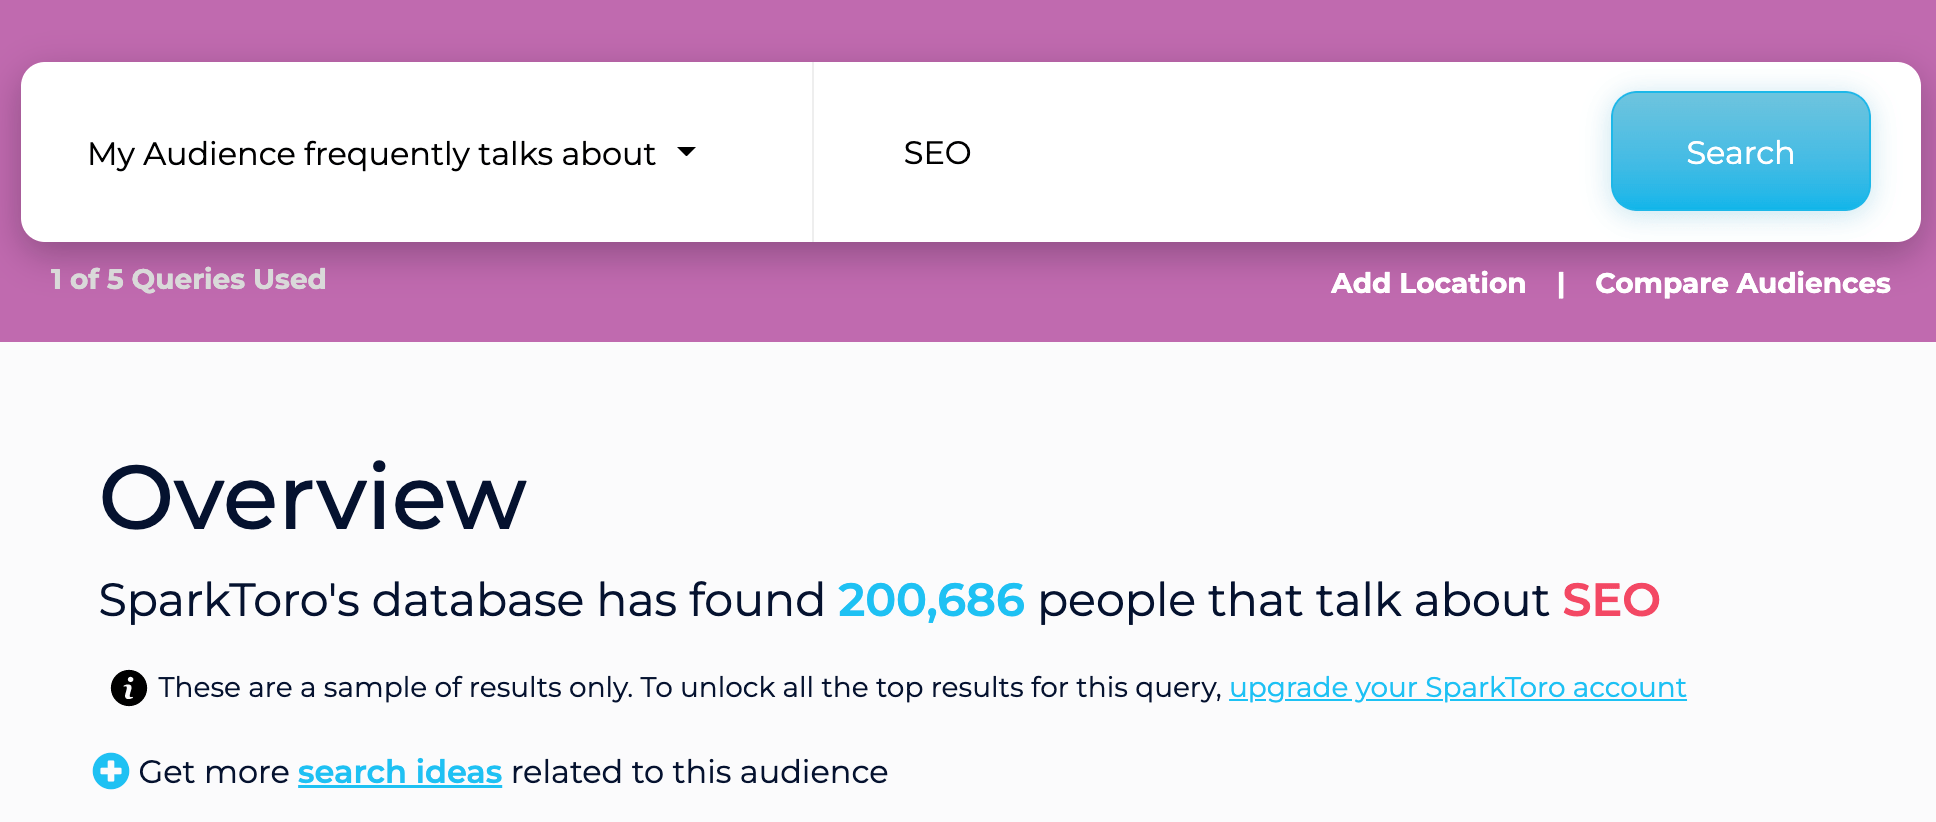Click the "These are a sample of results" notice
Image resolution: width=1936 pixels, height=822 pixels.
pyautogui.click(x=690, y=688)
